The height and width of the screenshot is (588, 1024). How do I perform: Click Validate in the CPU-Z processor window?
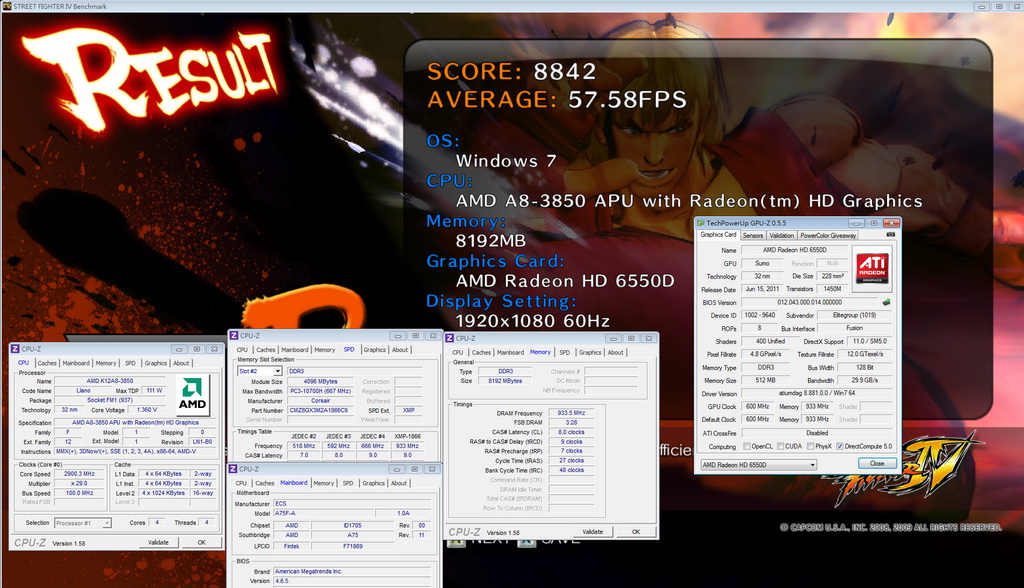click(x=158, y=542)
